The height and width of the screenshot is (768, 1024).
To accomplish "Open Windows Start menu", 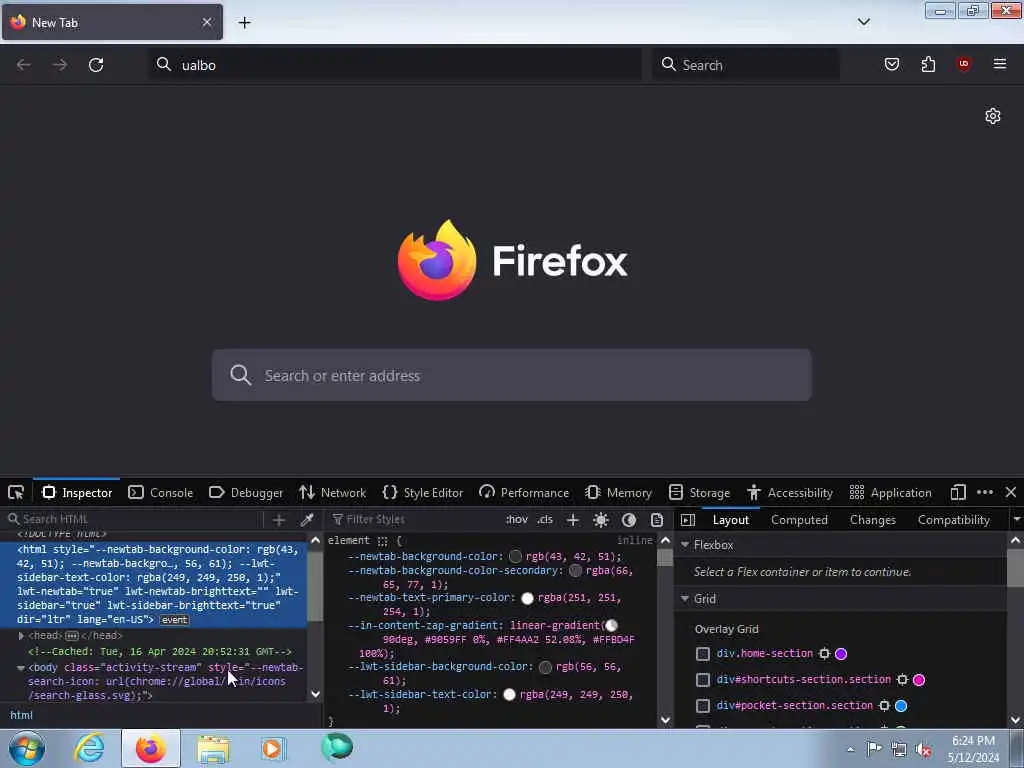I will pos(27,749).
